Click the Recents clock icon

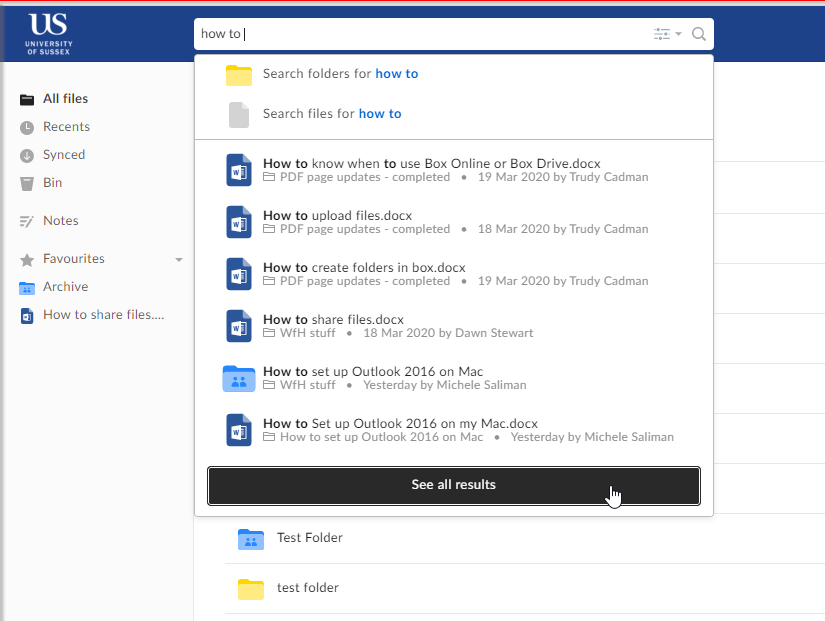click(27, 128)
